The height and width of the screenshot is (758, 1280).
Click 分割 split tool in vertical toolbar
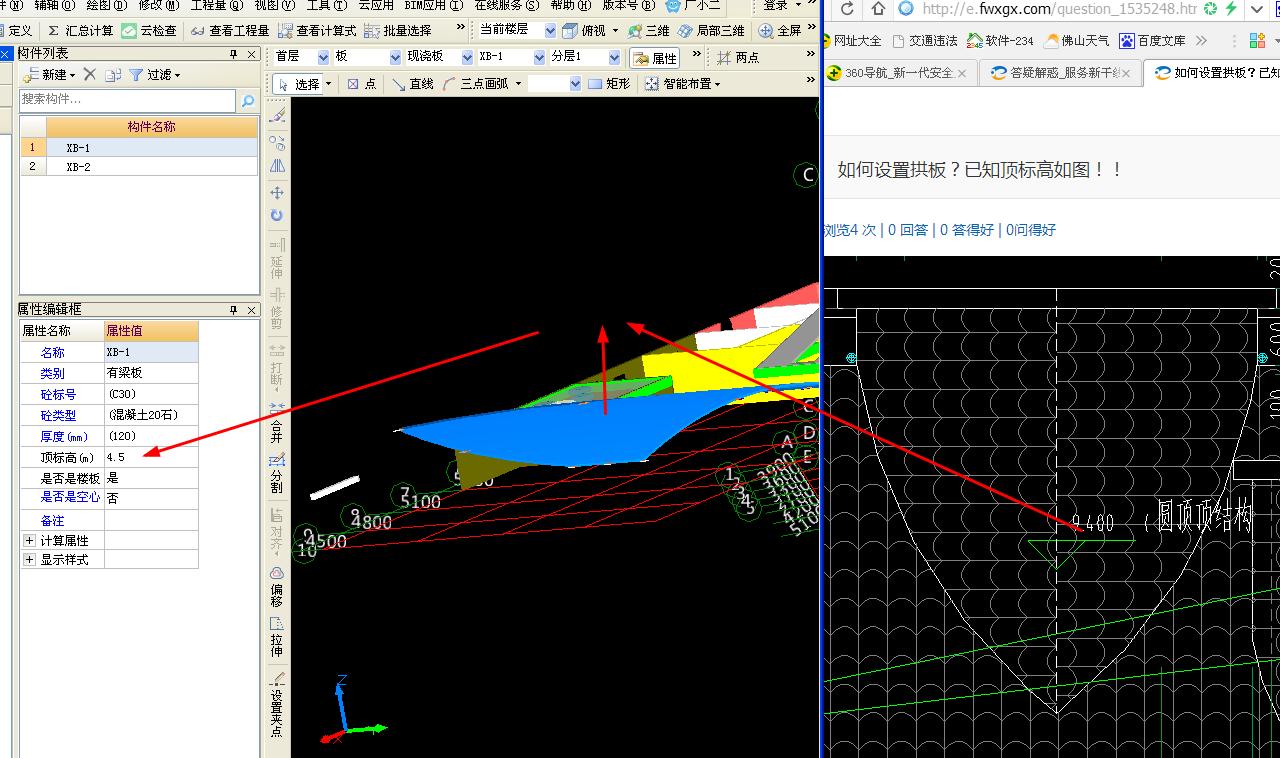(x=277, y=474)
